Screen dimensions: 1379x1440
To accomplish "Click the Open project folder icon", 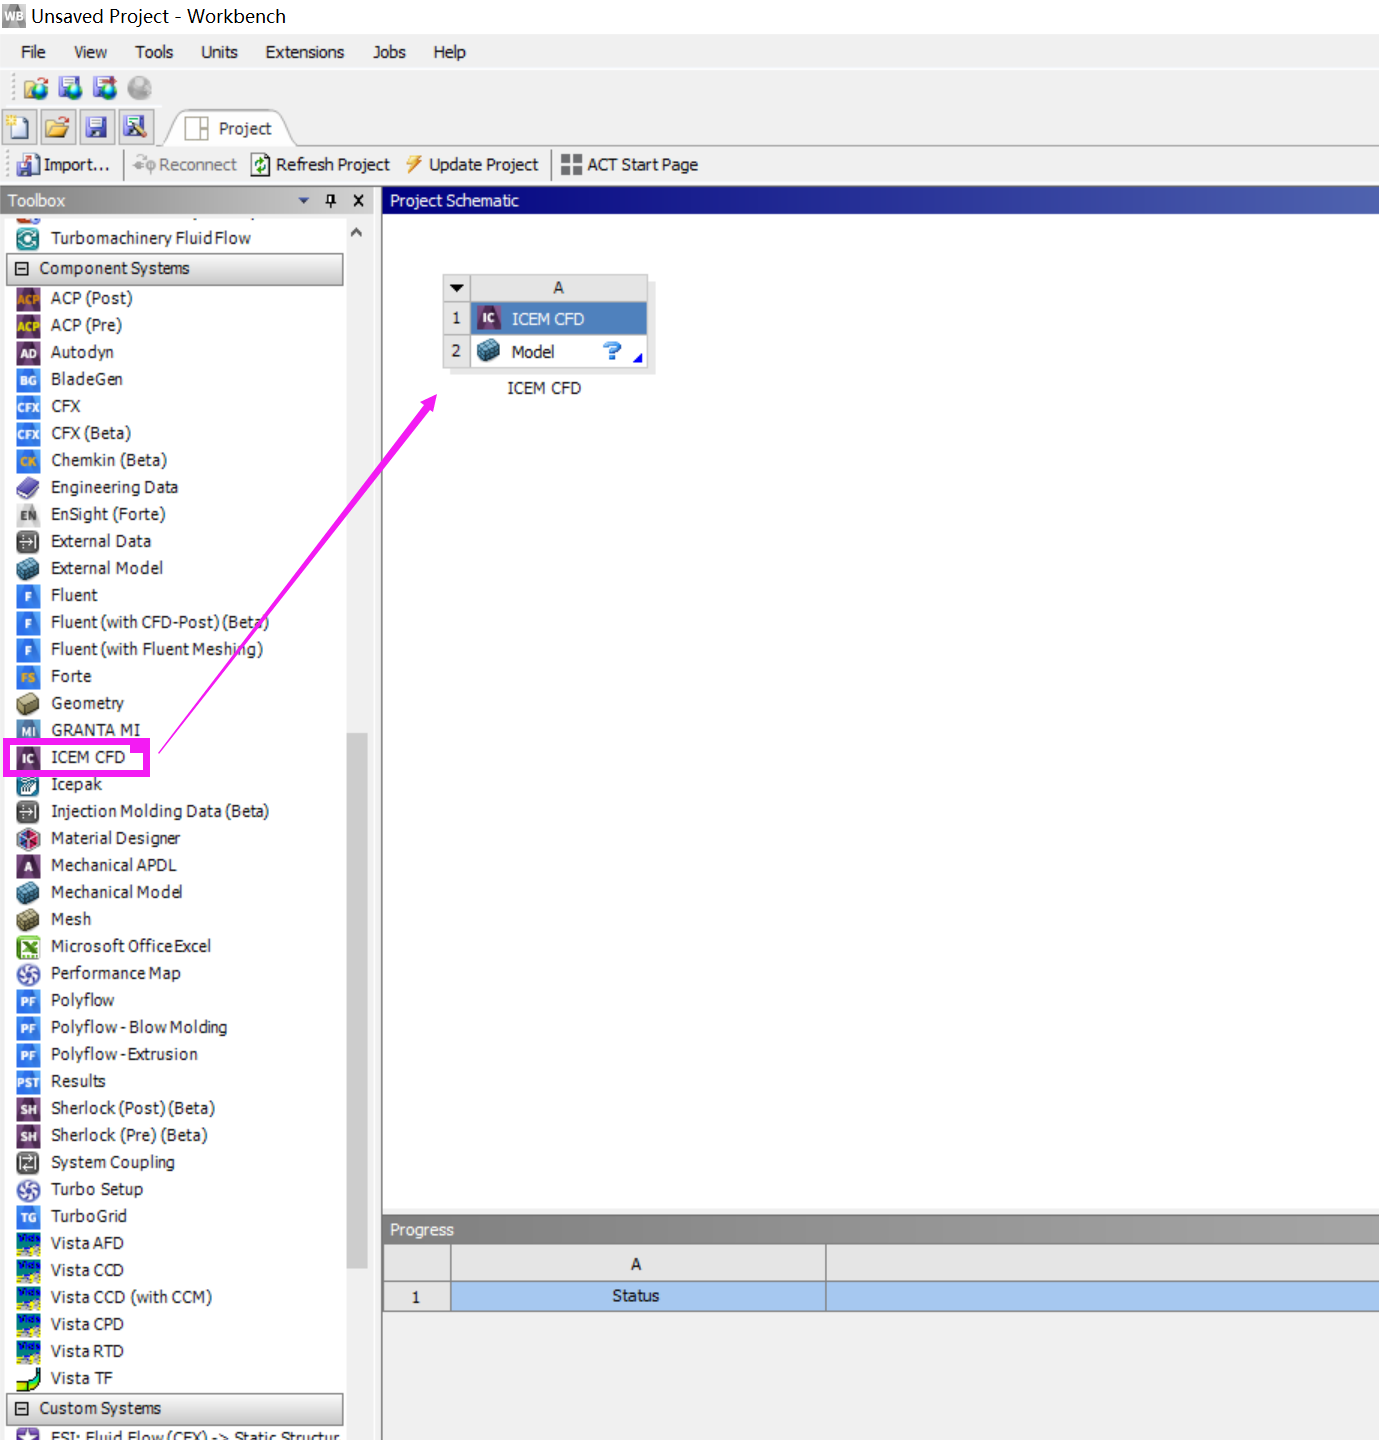I will tap(57, 127).
